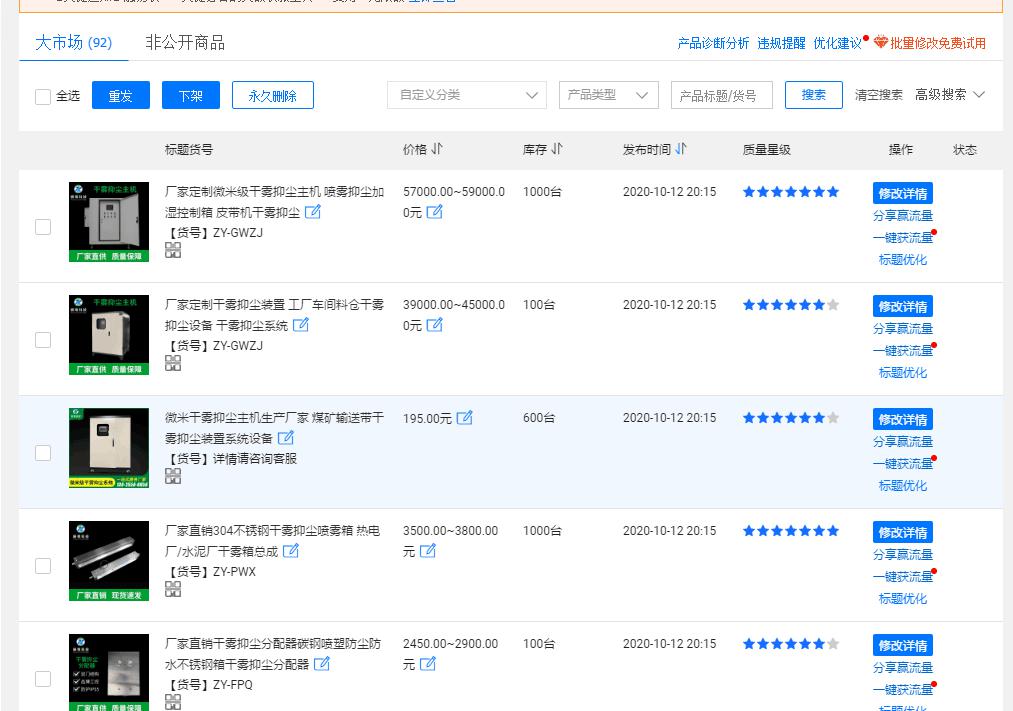Tick the checkbox beside the ZY-FPQ product
The width and height of the screenshot is (1013, 711).
pyautogui.click(x=42, y=679)
